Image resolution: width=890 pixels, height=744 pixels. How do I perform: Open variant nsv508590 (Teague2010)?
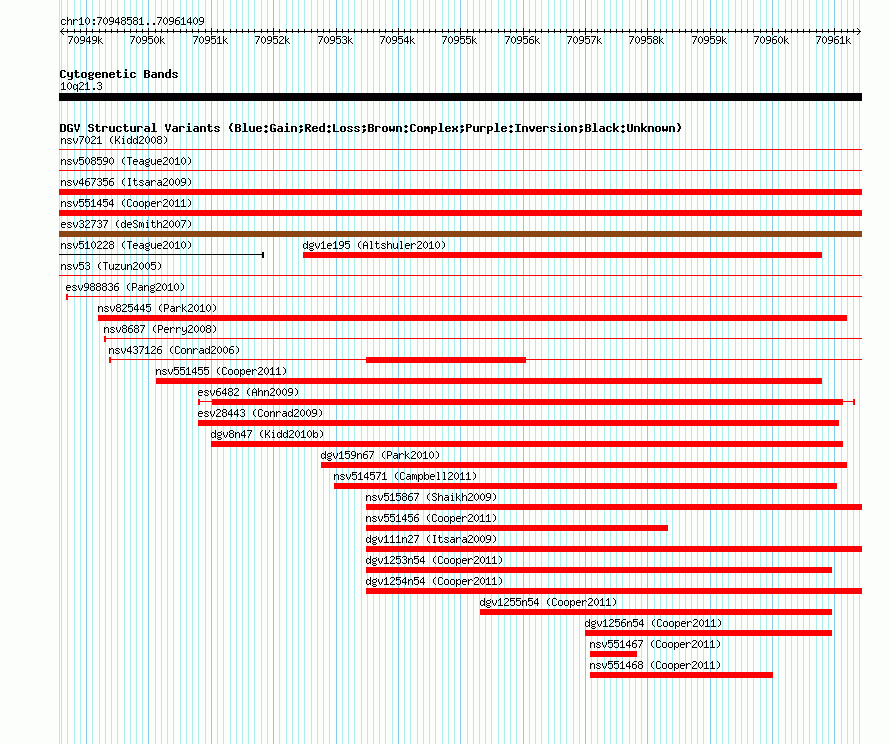[126, 161]
